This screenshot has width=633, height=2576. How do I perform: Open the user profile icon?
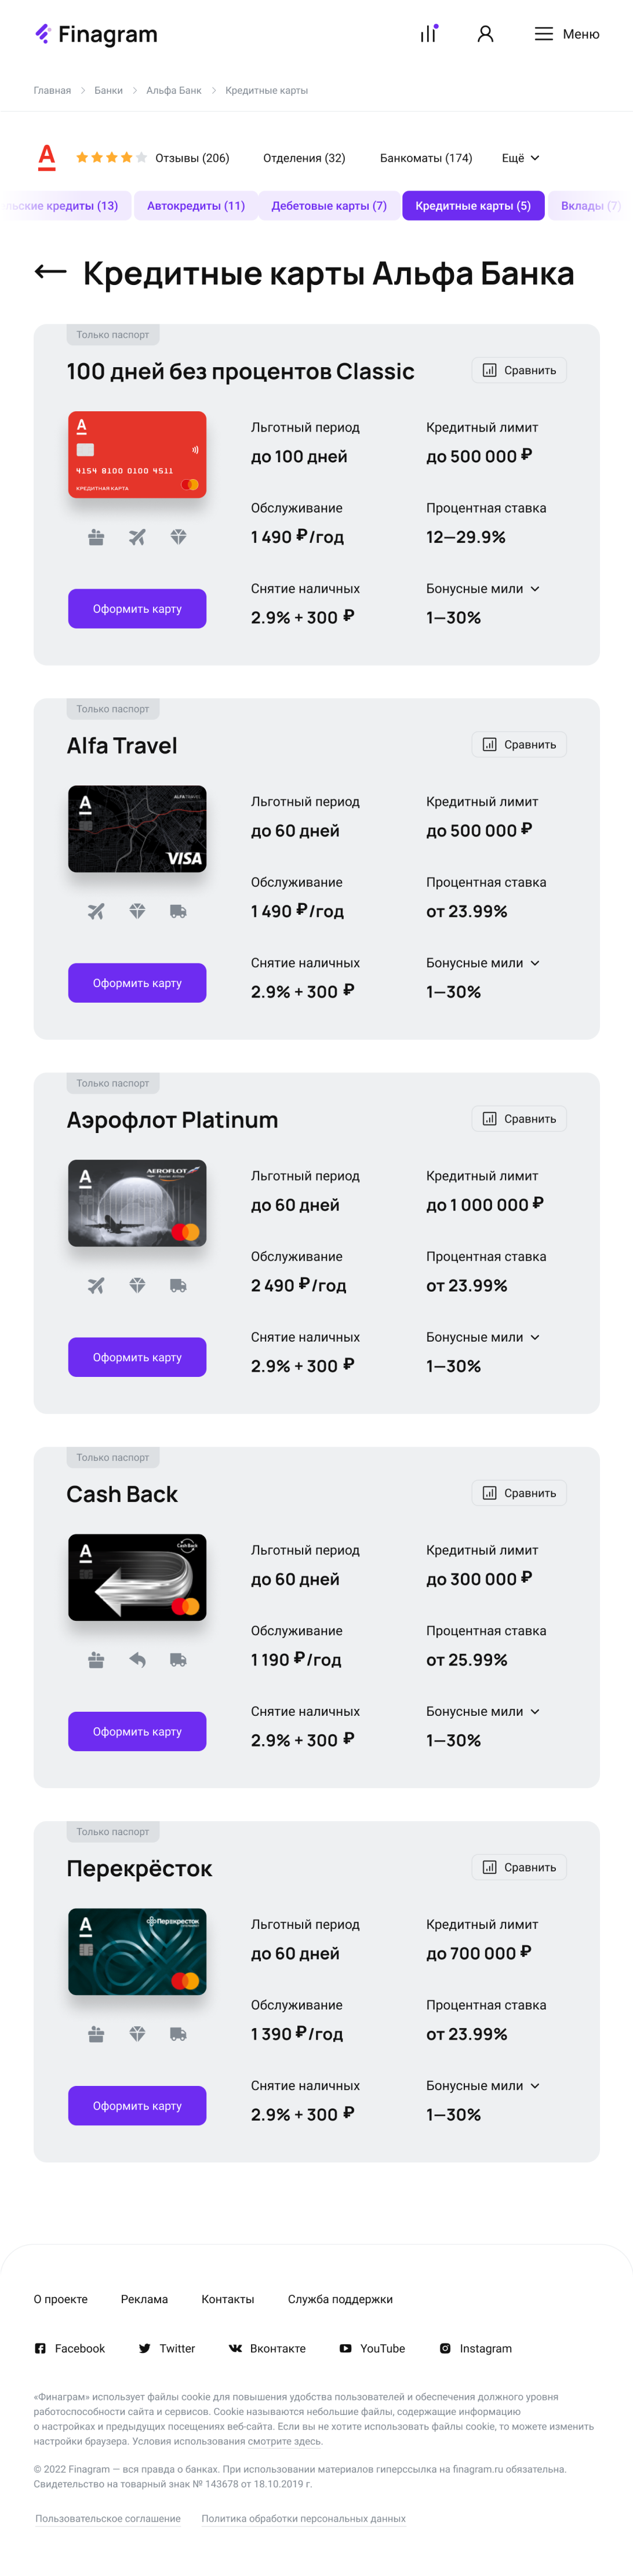click(485, 34)
